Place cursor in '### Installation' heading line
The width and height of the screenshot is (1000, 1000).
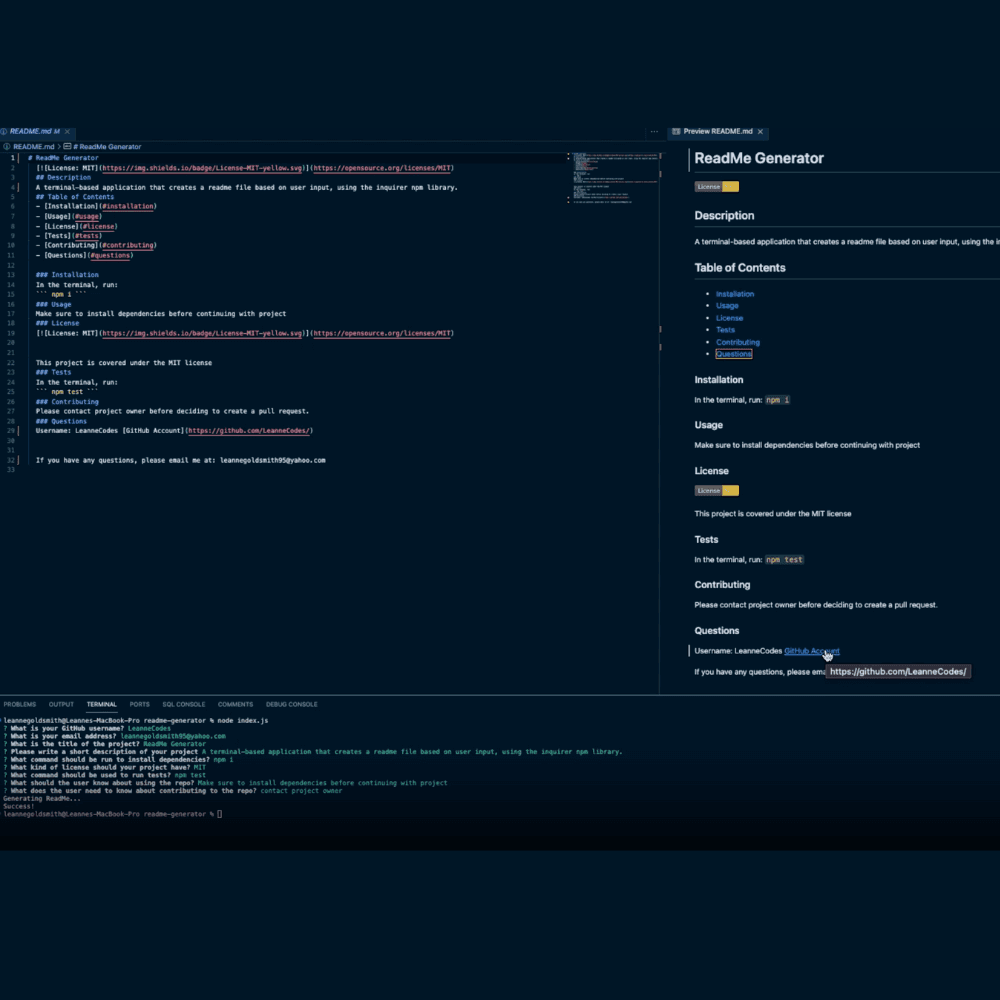pyautogui.click(x=67, y=275)
